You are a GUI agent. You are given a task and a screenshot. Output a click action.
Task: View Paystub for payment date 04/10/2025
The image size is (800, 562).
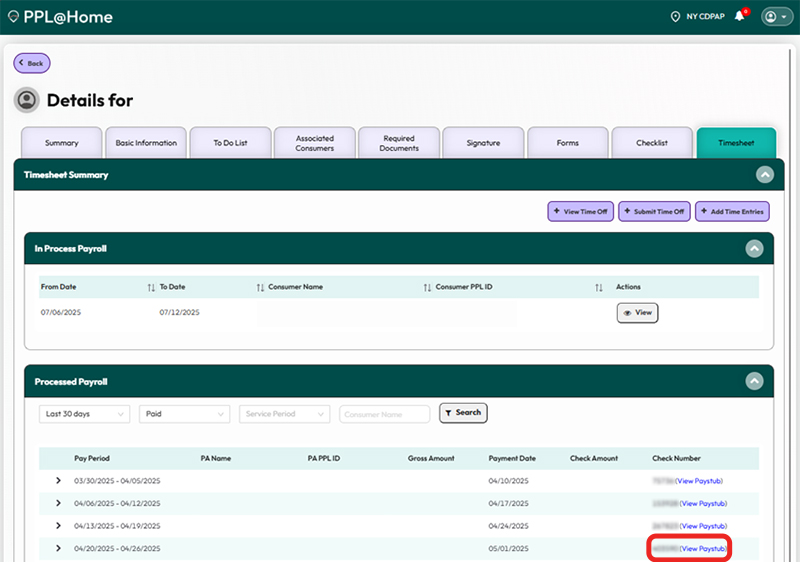699,481
